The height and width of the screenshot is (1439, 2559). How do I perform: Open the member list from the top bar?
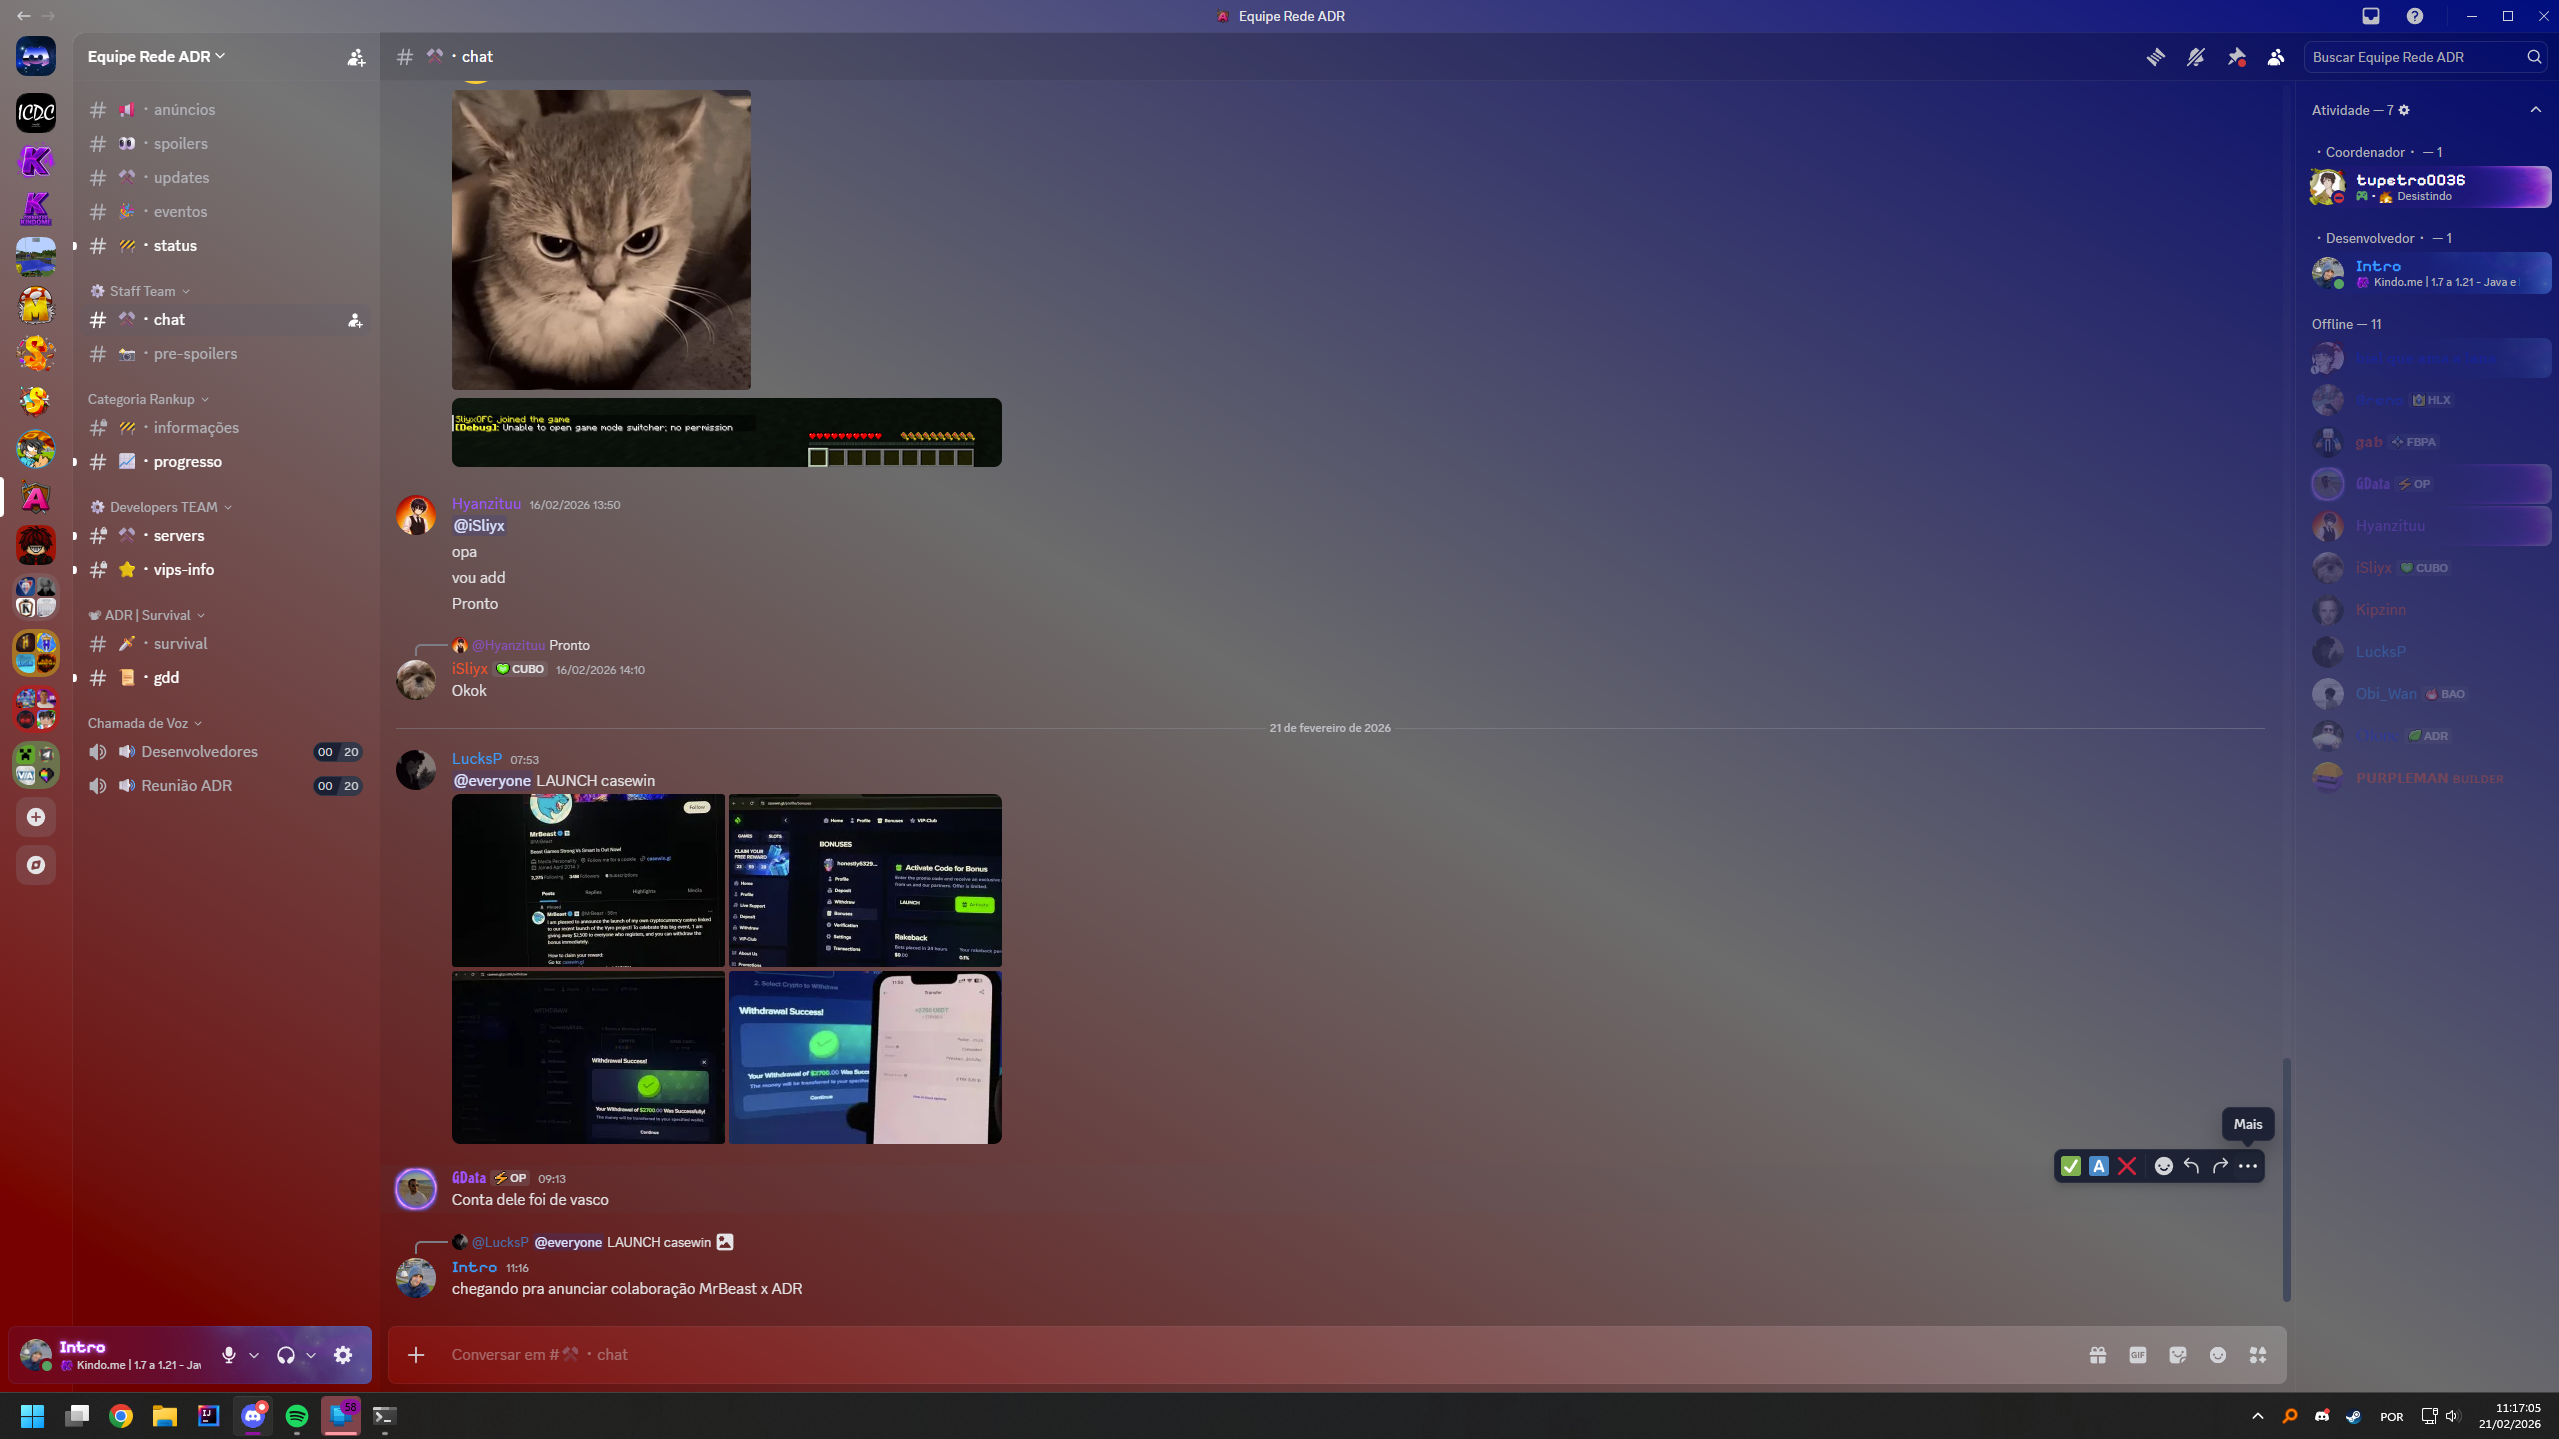[2276, 57]
